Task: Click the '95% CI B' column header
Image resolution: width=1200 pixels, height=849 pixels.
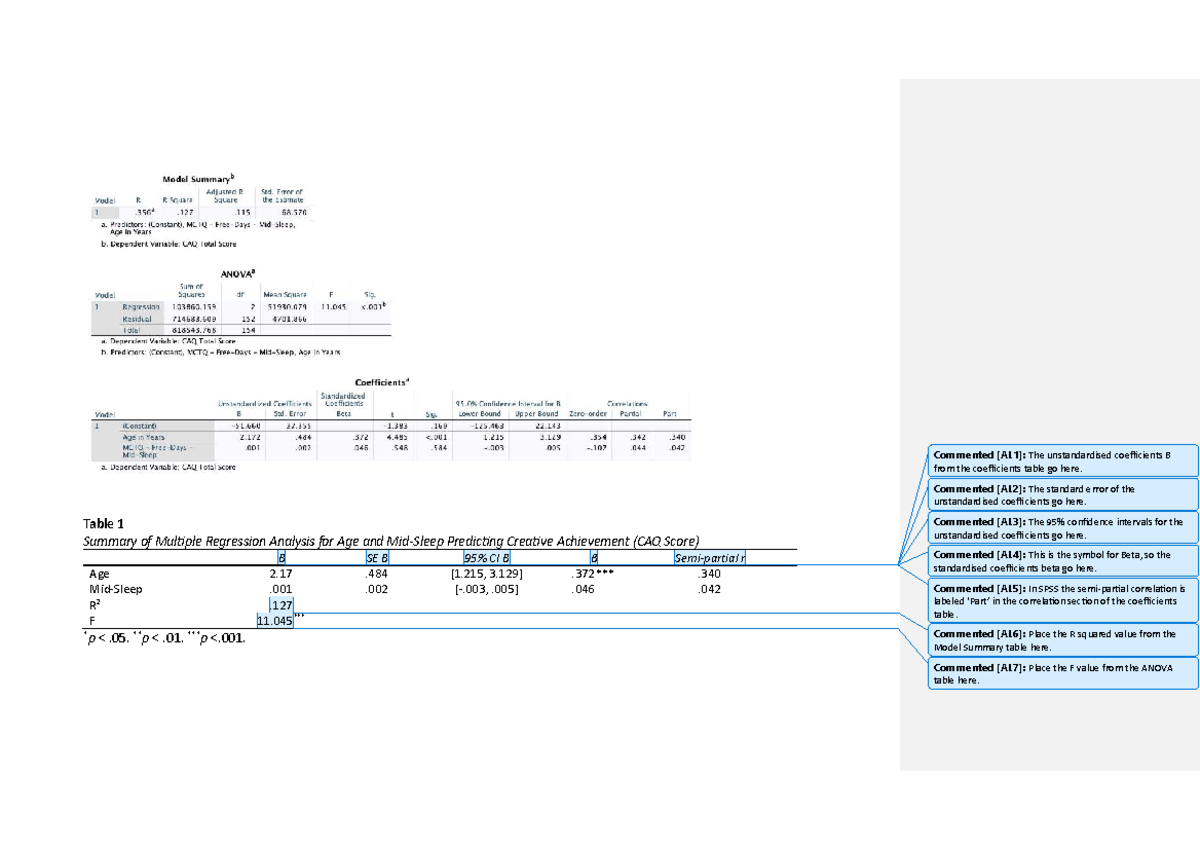Action: click(487, 558)
